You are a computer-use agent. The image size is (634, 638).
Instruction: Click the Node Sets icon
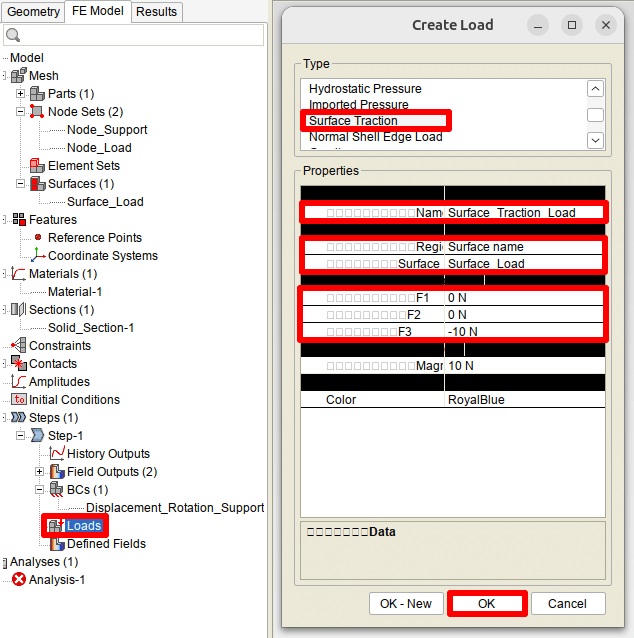(x=37, y=111)
